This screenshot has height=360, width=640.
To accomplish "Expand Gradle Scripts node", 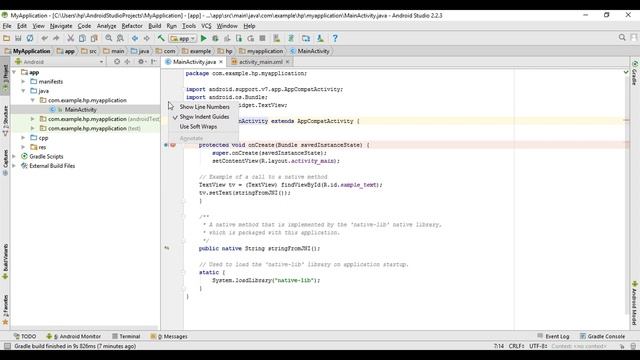I will [14, 156].
